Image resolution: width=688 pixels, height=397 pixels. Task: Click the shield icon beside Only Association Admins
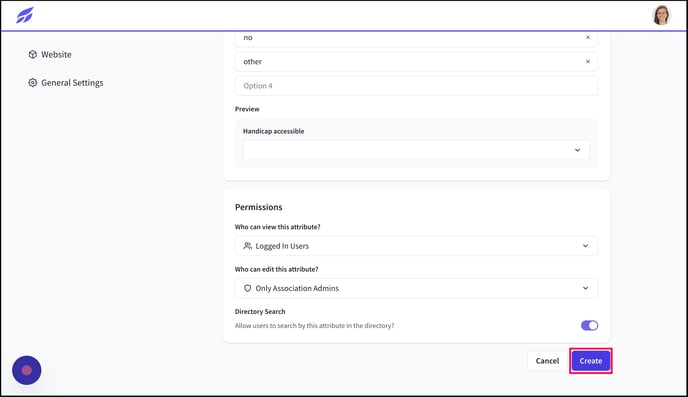(247, 288)
